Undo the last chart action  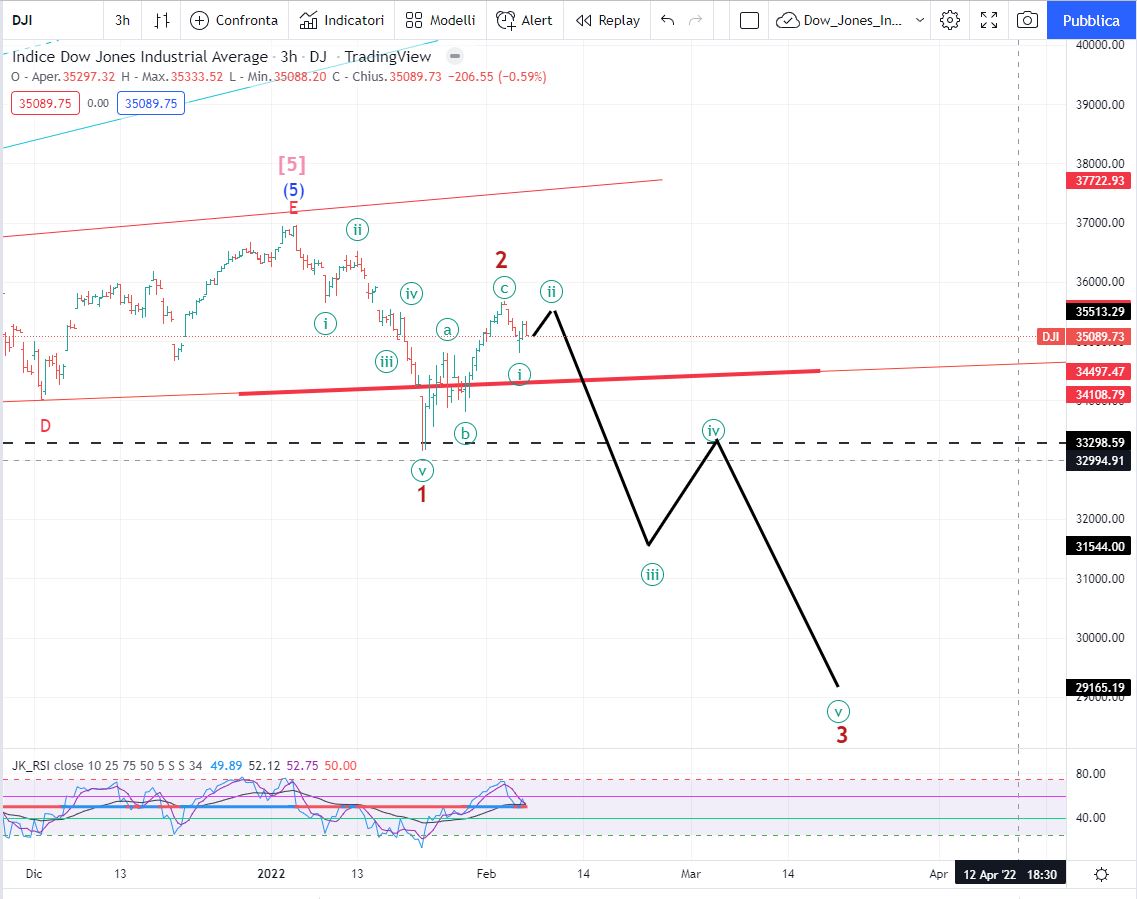(668, 20)
